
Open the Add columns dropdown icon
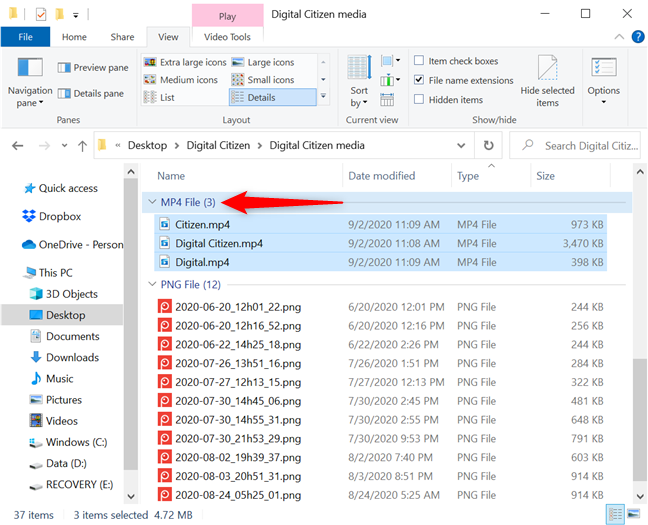point(391,80)
